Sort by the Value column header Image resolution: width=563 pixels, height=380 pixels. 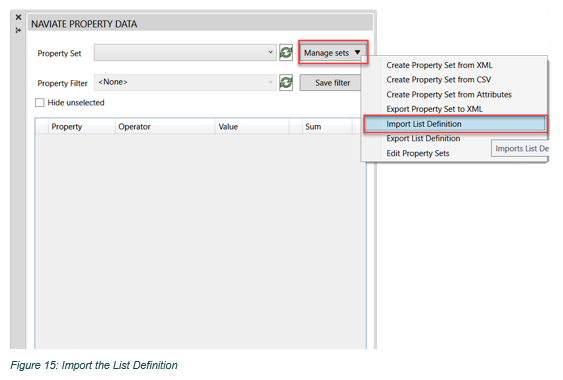click(252, 126)
